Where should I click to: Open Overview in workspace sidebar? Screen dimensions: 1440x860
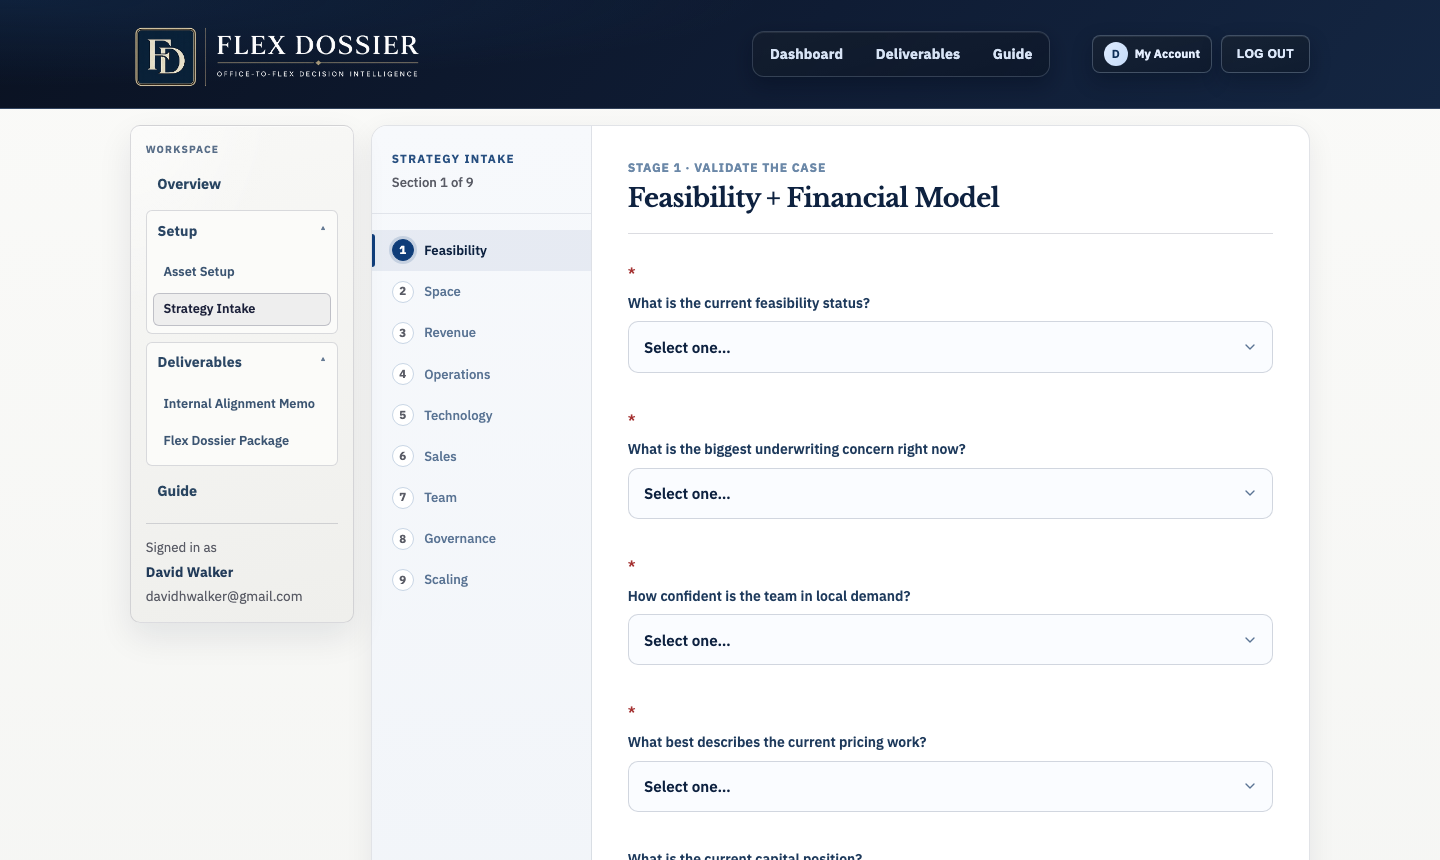click(x=189, y=184)
